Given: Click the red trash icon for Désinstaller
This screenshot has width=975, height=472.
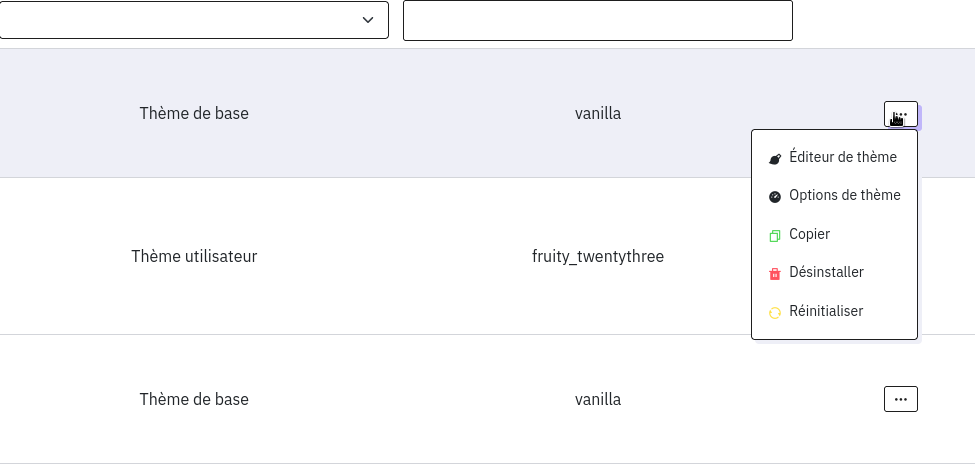Looking at the screenshot, I should pyautogui.click(x=774, y=274).
